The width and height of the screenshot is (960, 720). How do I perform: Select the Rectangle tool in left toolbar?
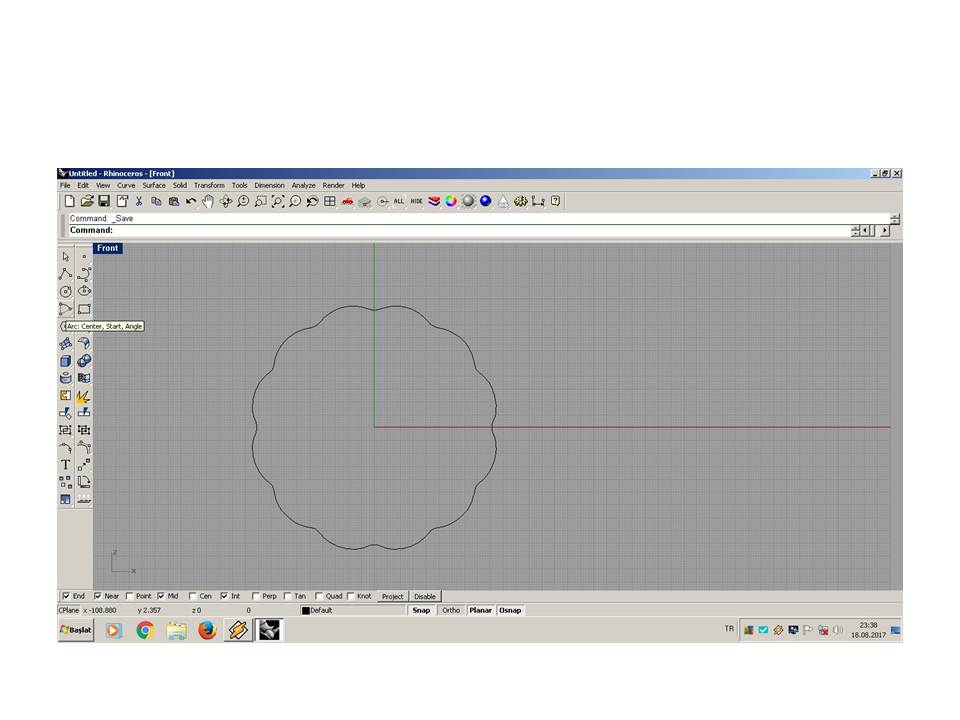84,309
